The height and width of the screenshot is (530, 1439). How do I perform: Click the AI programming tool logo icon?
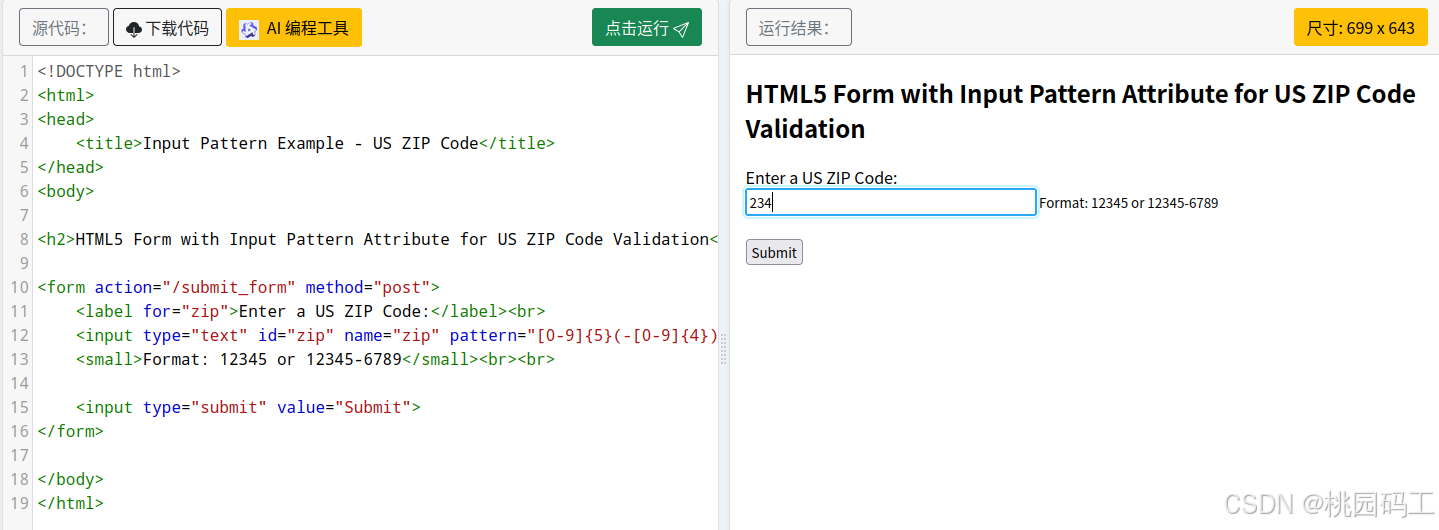(249, 29)
